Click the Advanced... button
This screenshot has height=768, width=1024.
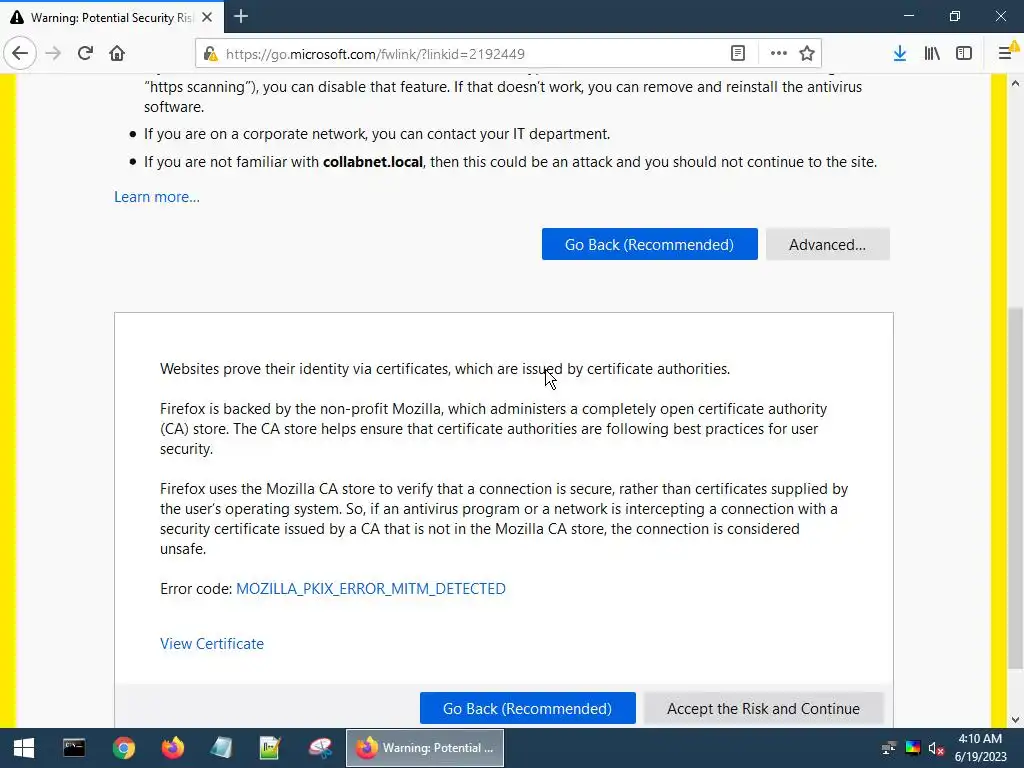[x=827, y=244]
